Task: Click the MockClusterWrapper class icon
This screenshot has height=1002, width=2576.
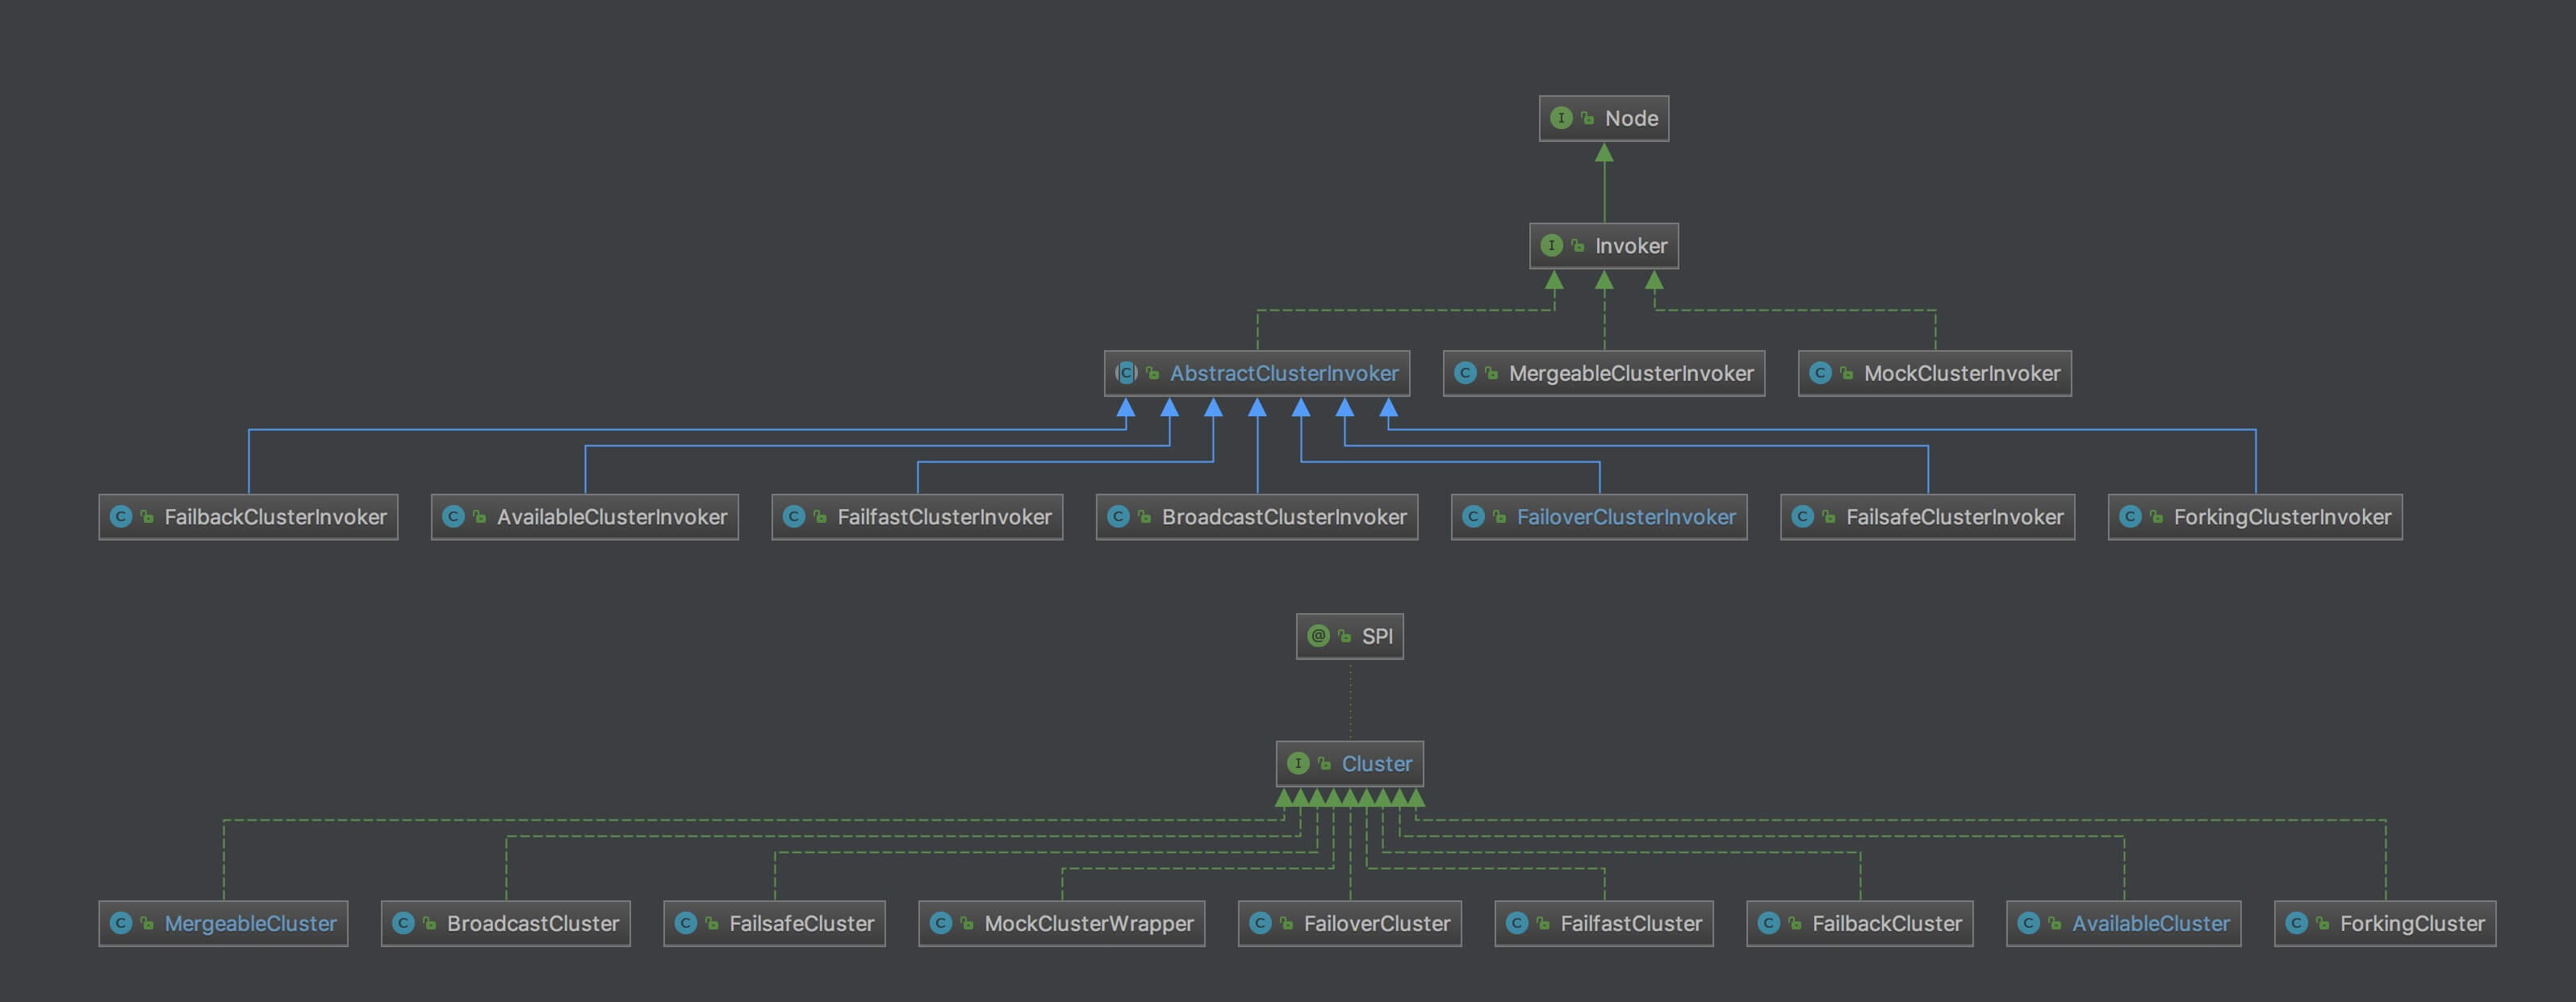Action: point(940,924)
